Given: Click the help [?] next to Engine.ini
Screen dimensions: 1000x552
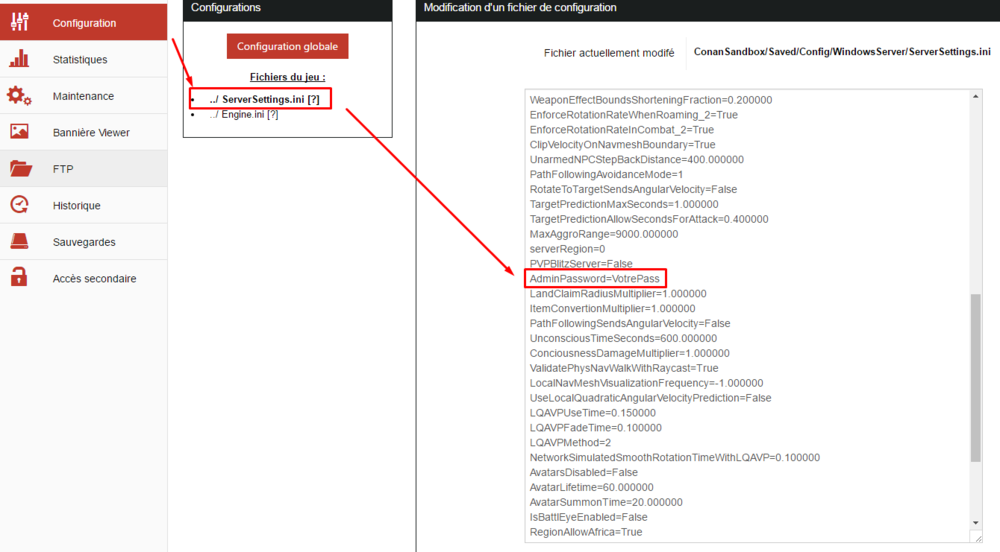Looking at the screenshot, I should [x=272, y=115].
